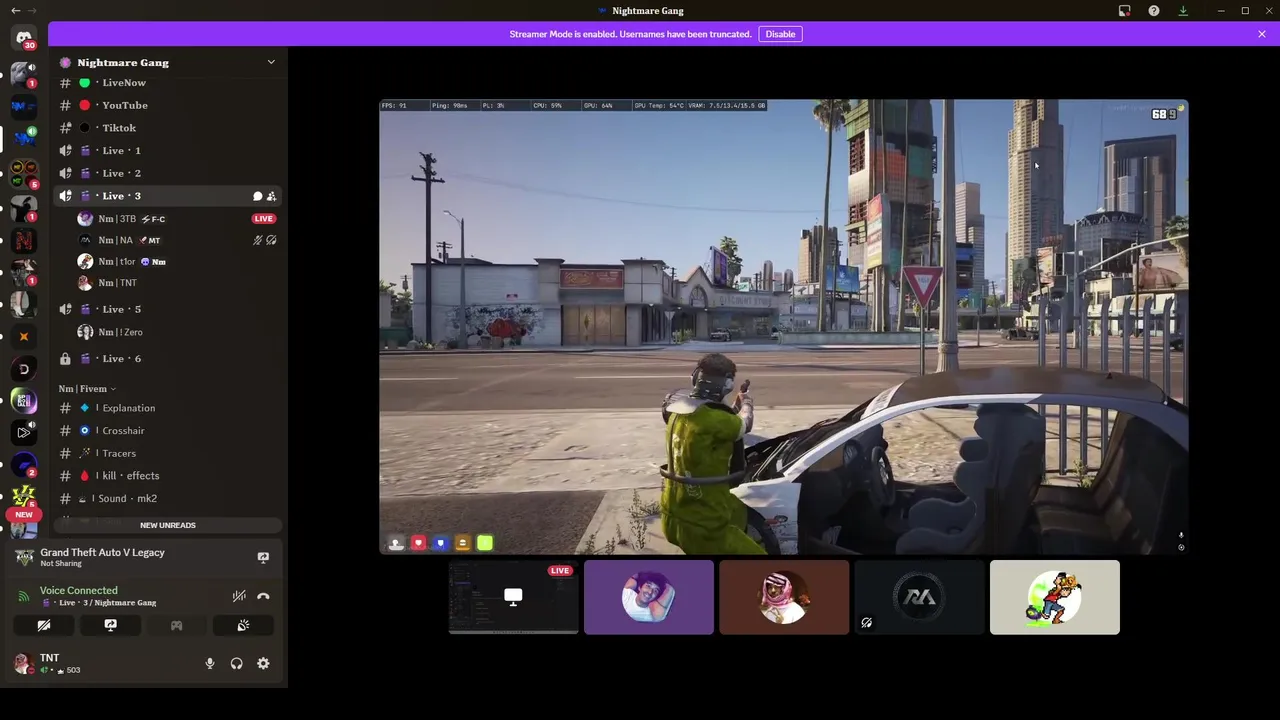Join the Live 5 voice channel
1280x720 pixels.
(167, 309)
